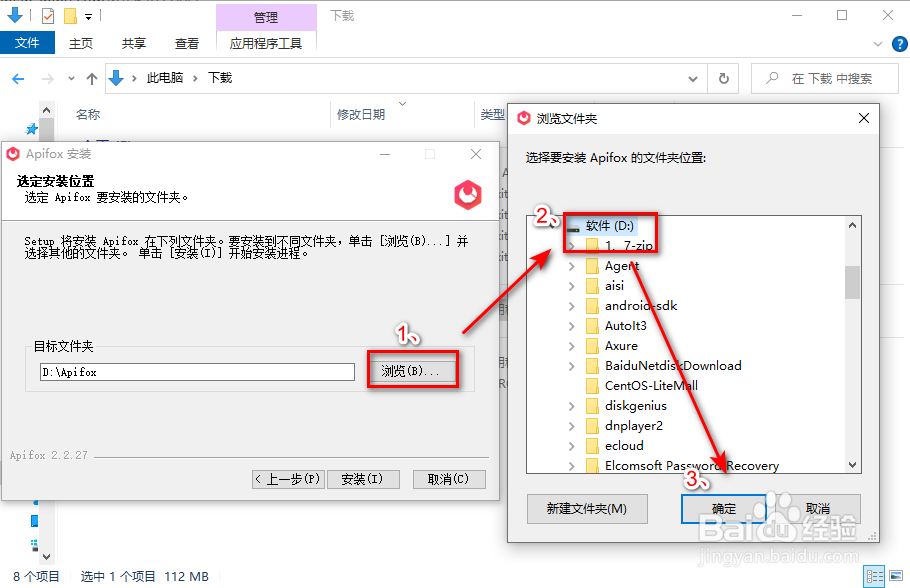910x588 pixels.
Task: Minimize the Apifox installer window
Action: 385,154
